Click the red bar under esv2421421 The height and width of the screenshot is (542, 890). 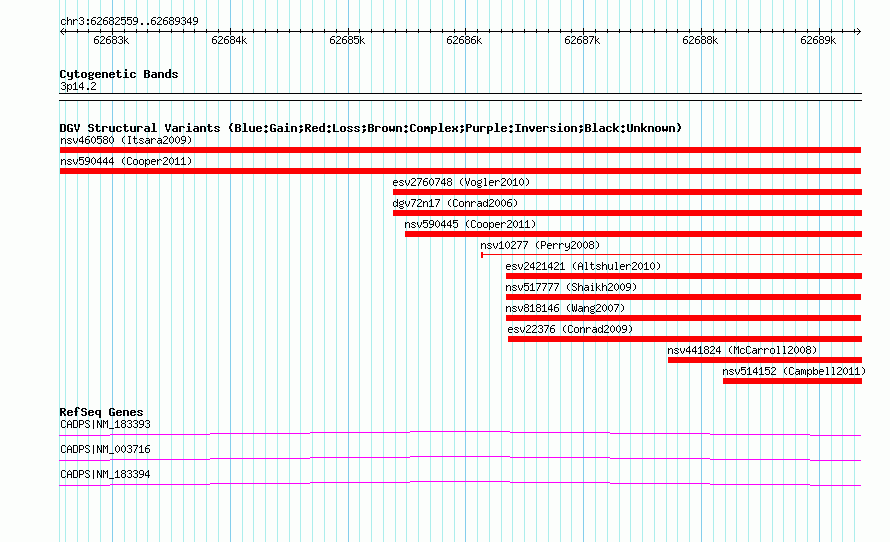point(684,276)
